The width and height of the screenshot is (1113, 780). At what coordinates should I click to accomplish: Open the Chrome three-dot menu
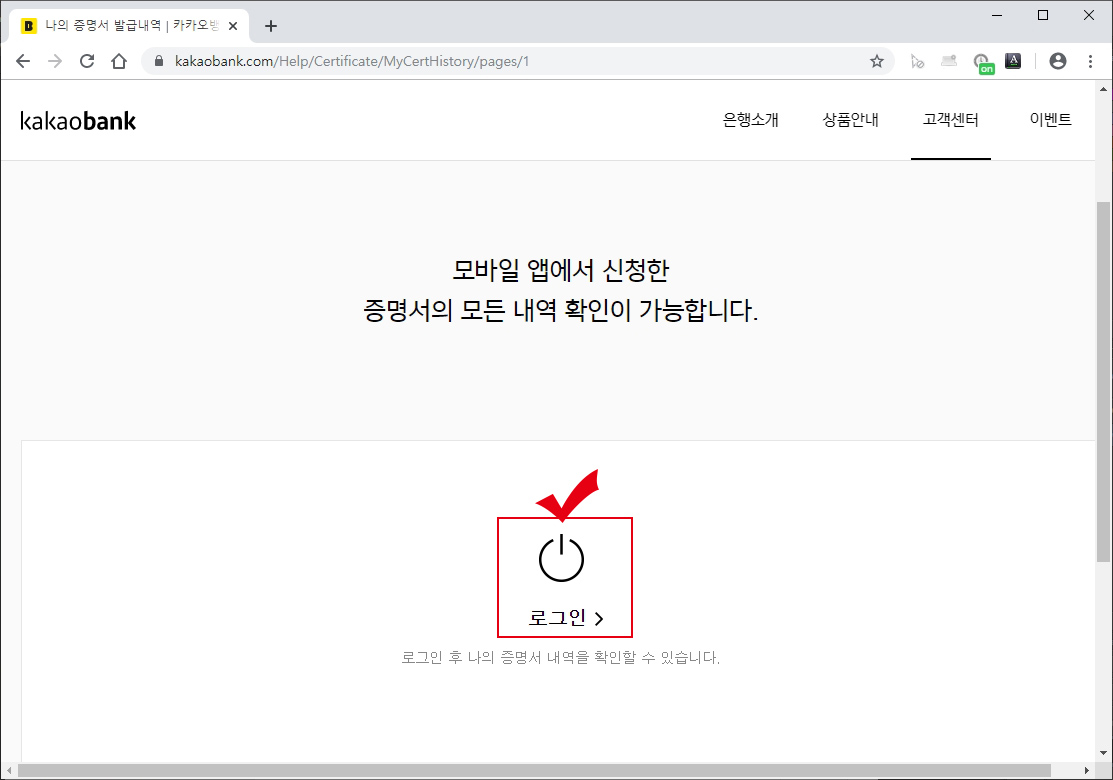click(1091, 60)
